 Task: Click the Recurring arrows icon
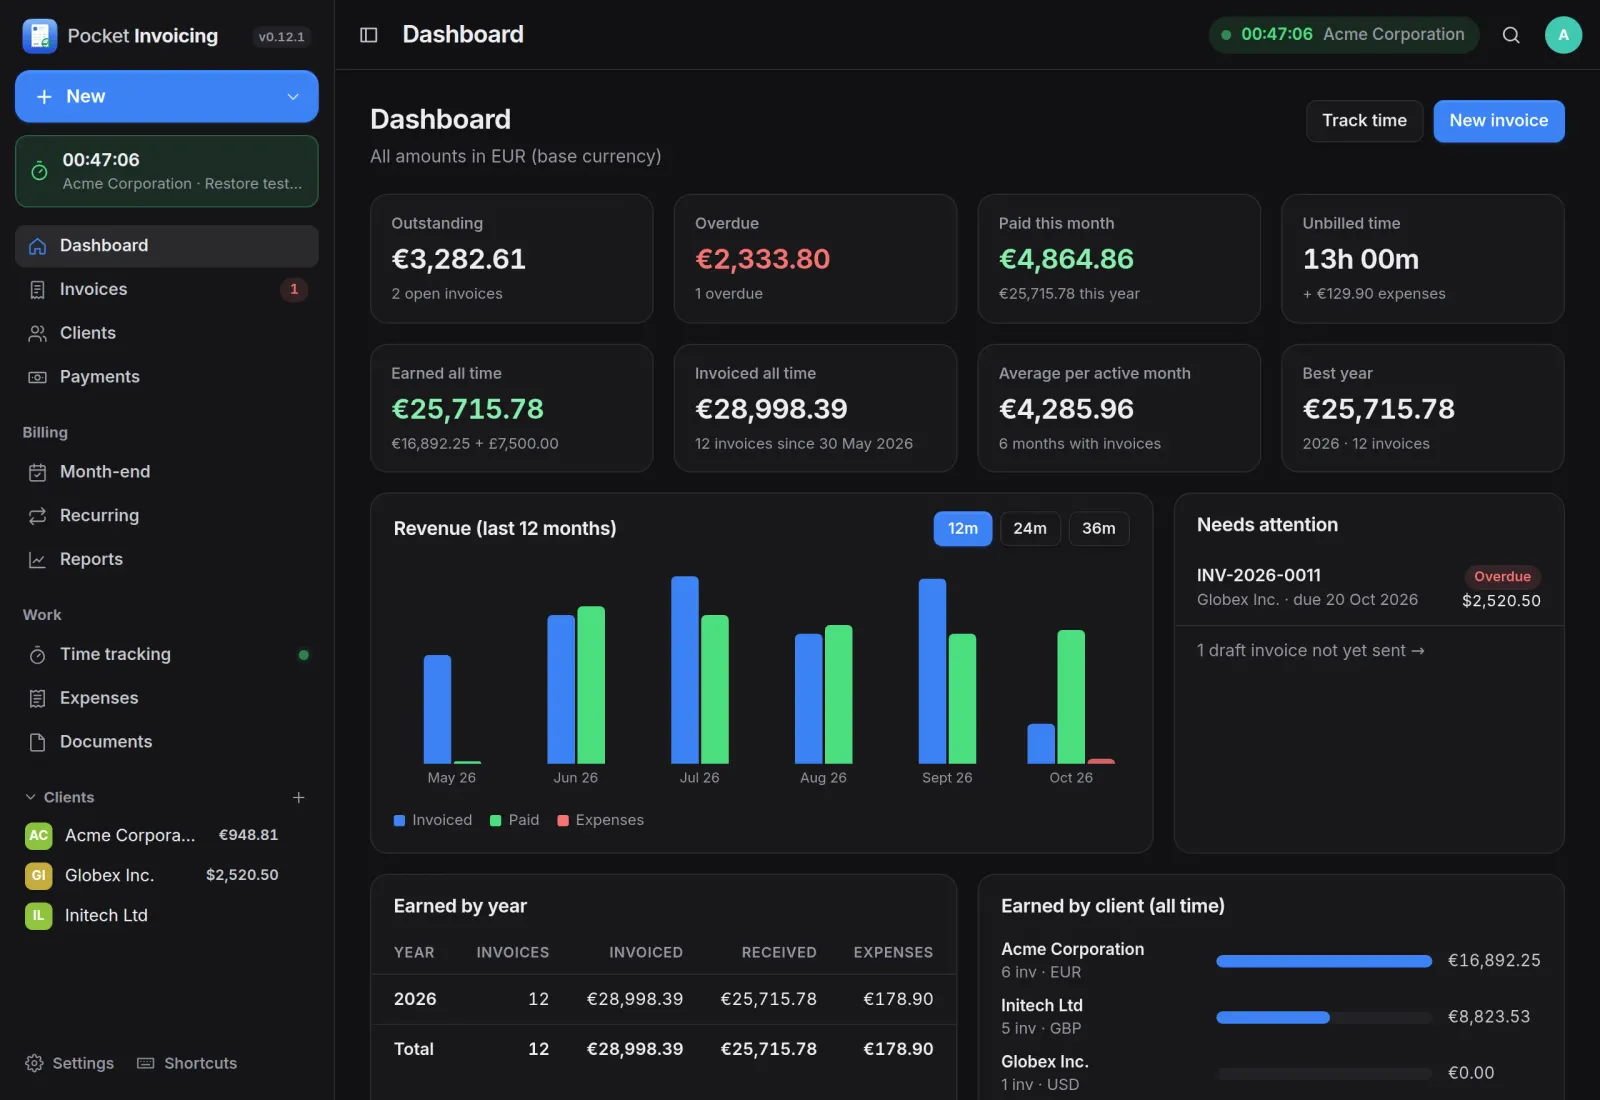point(37,516)
